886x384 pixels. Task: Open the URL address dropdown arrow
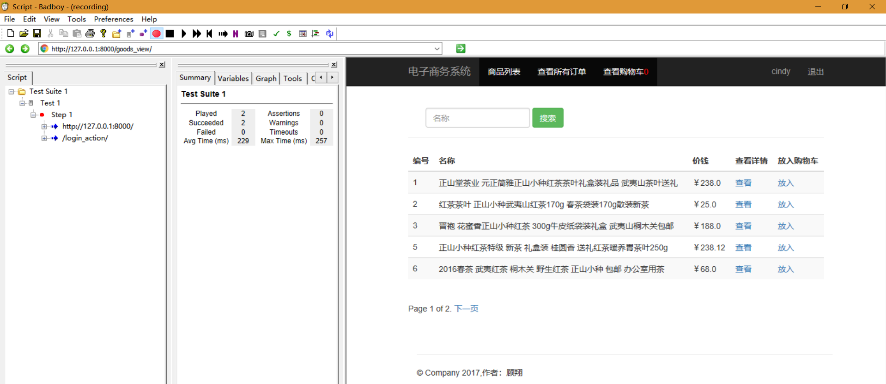437,49
